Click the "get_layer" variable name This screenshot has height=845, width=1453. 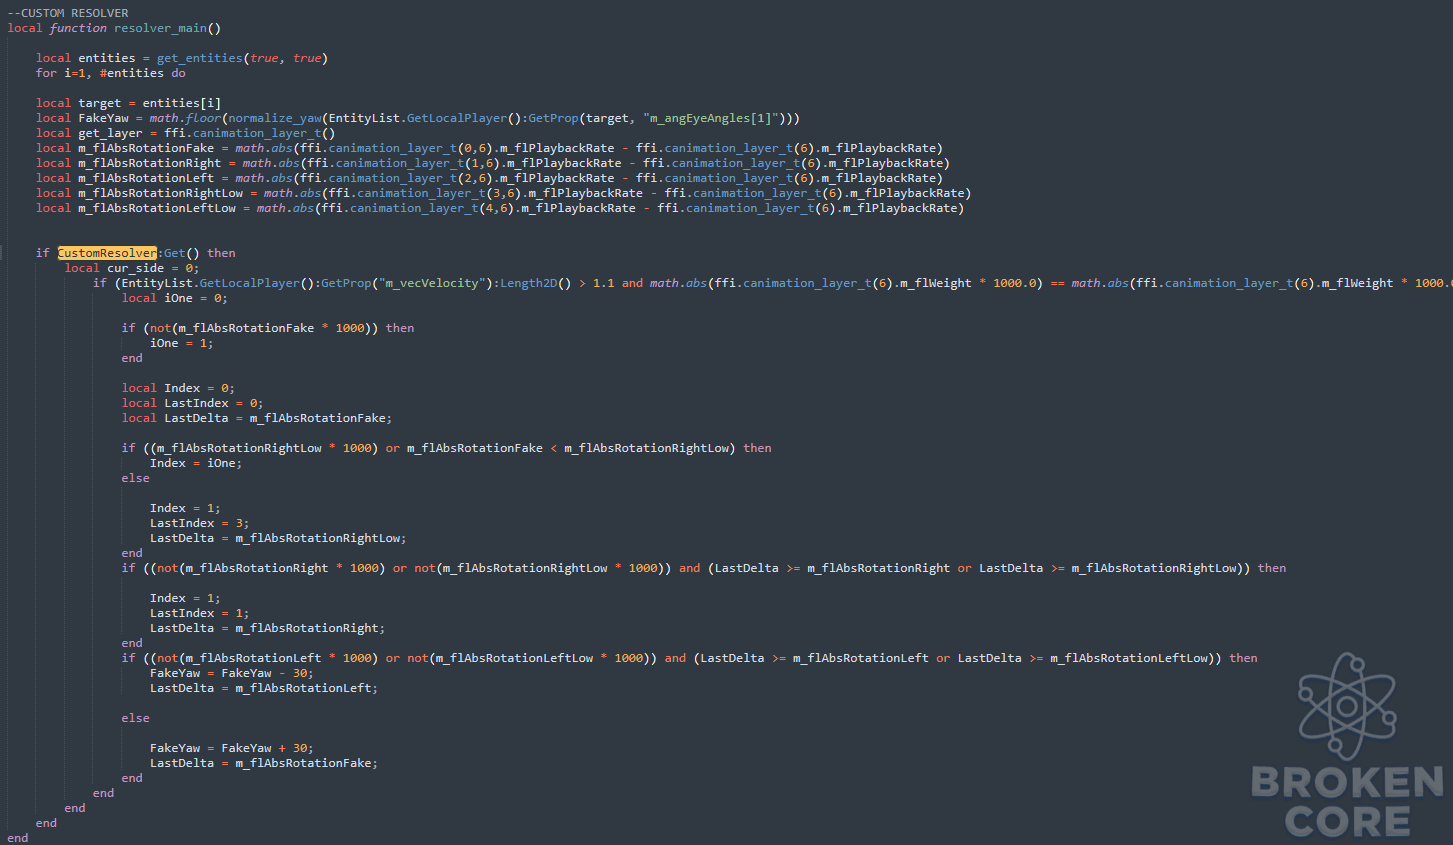[111, 133]
